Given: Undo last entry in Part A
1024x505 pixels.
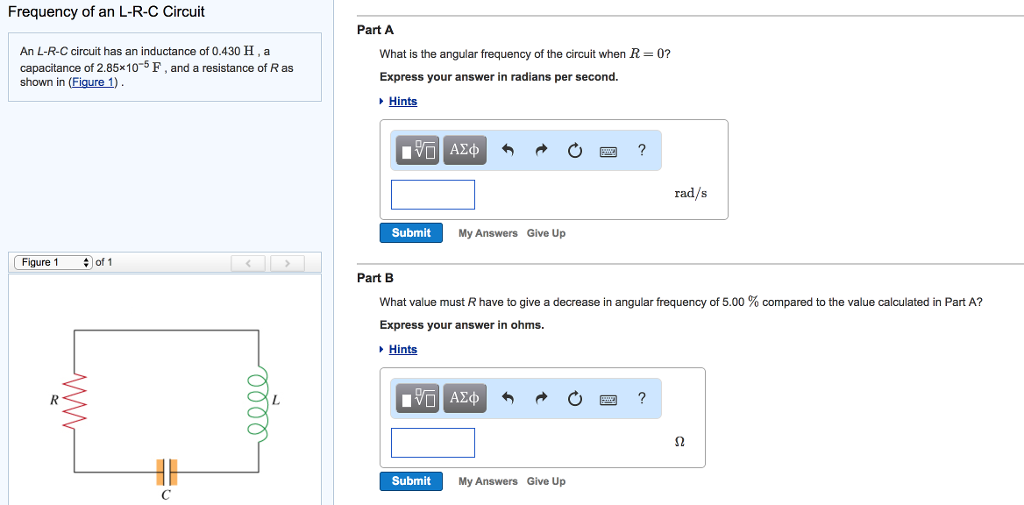Looking at the screenshot, I should click(507, 151).
